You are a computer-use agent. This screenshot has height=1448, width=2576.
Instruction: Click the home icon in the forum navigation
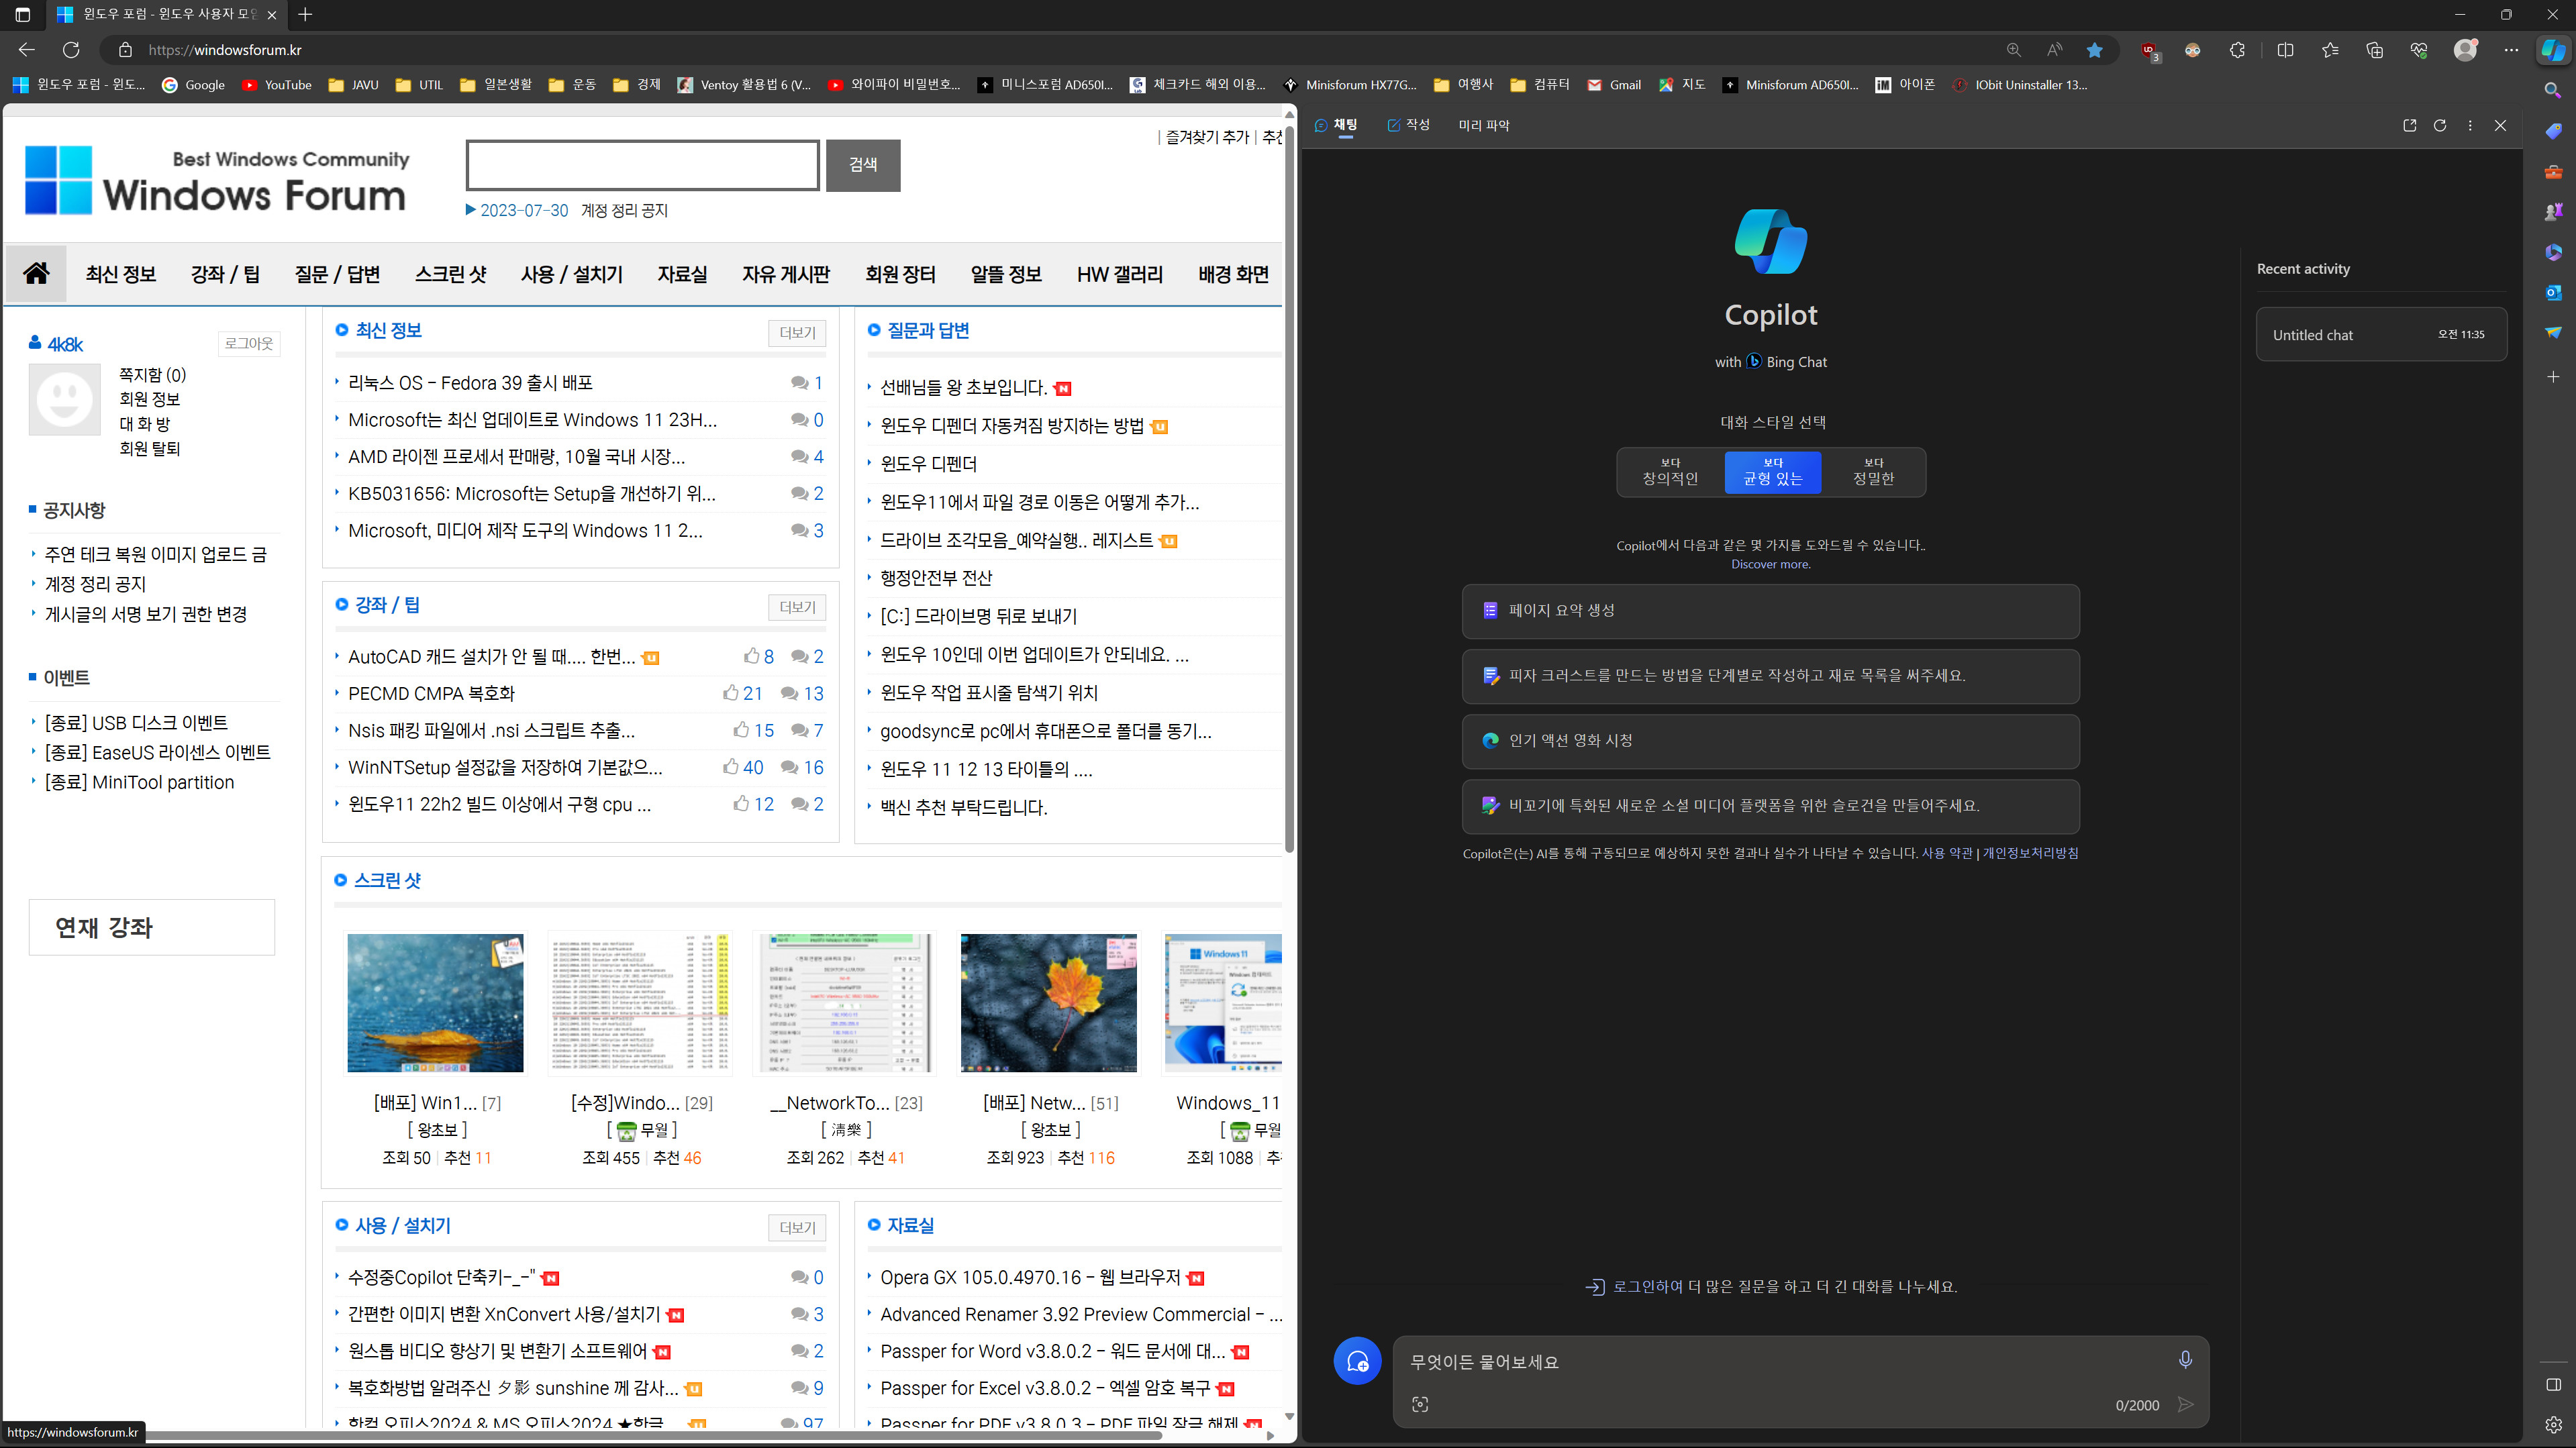pyautogui.click(x=36, y=273)
